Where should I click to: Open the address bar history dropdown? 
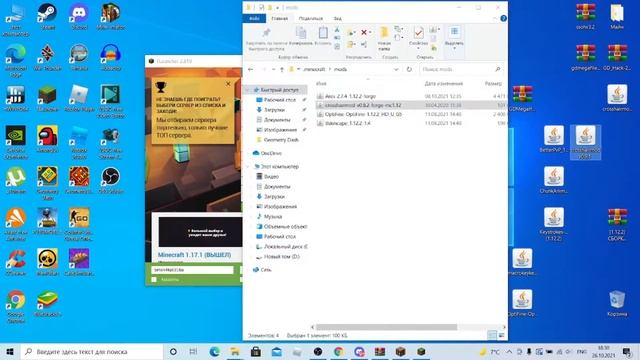pos(396,69)
